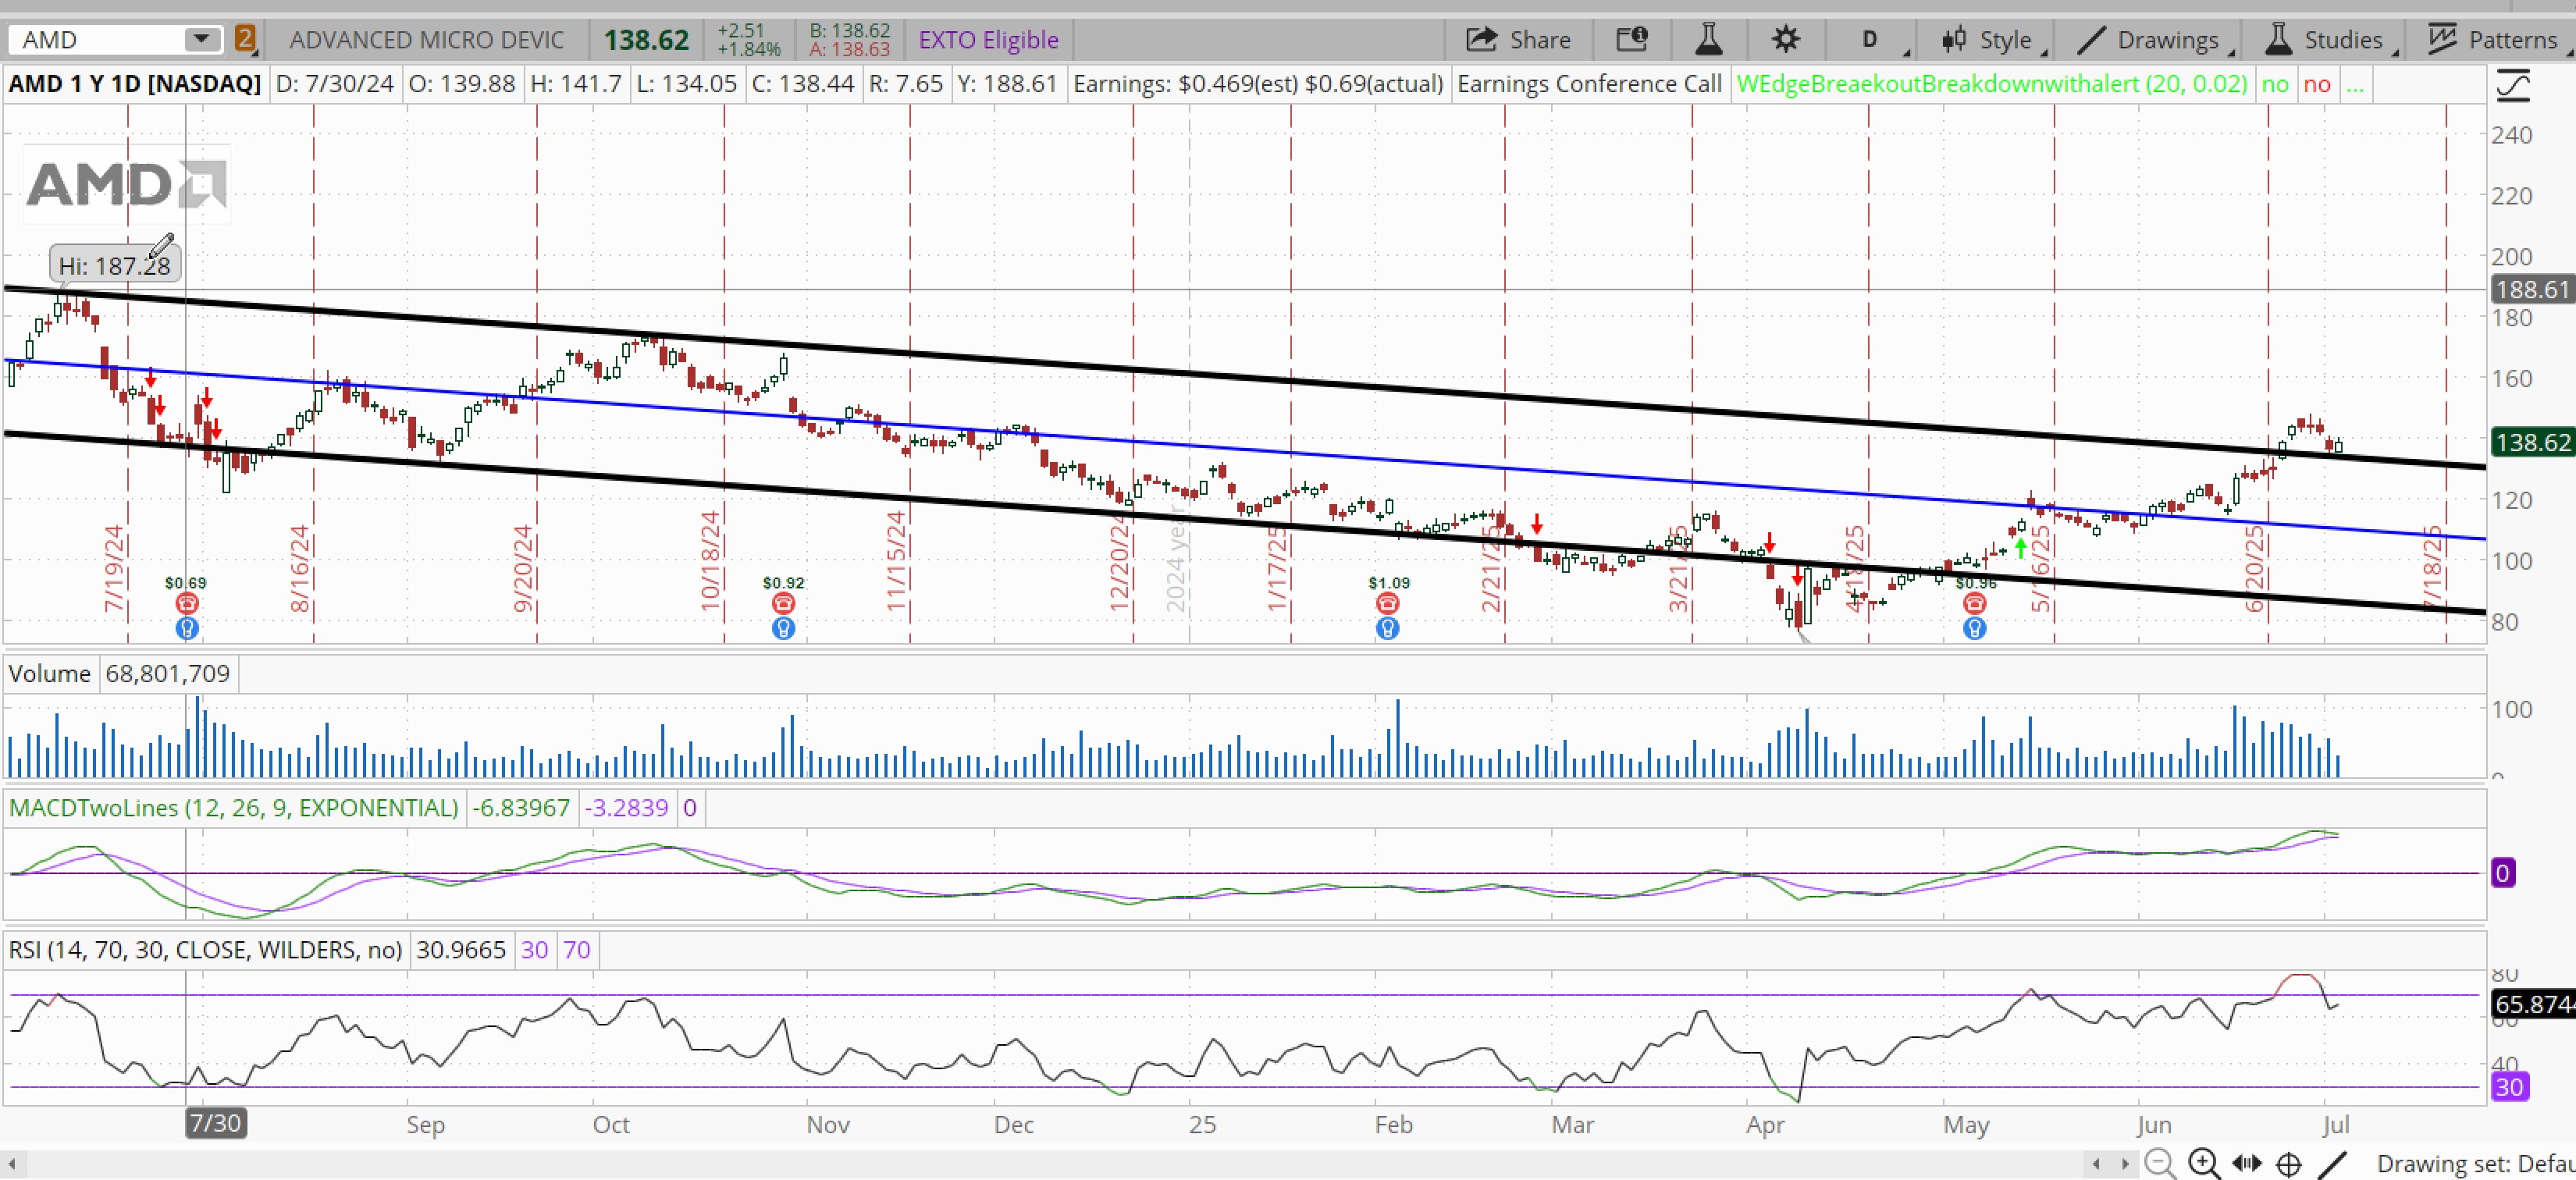This screenshot has height=1180, width=2576.
Task: Click the blue lightbulb under the $0.69 earnings
Action: coord(186,628)
